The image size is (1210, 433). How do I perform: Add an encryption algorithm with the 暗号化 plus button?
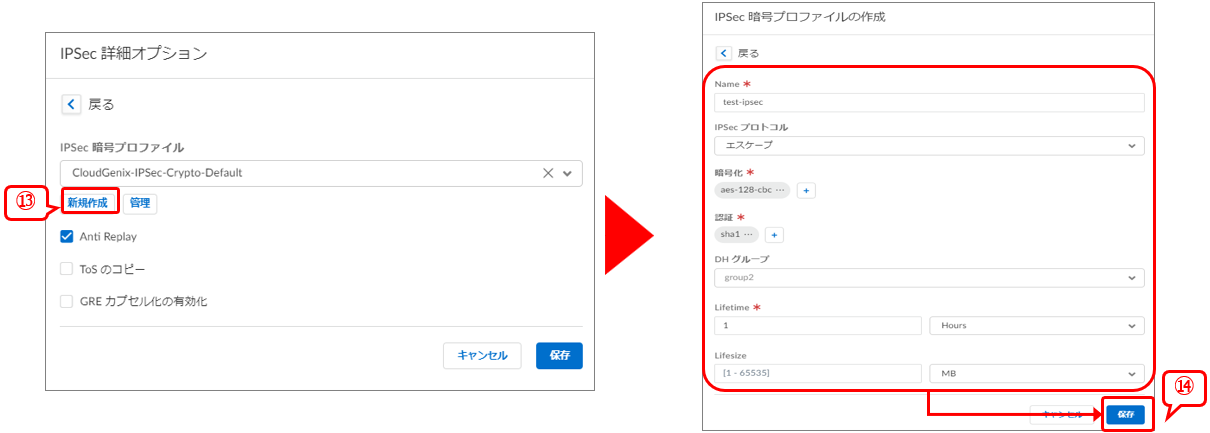(x=807, y=190)
